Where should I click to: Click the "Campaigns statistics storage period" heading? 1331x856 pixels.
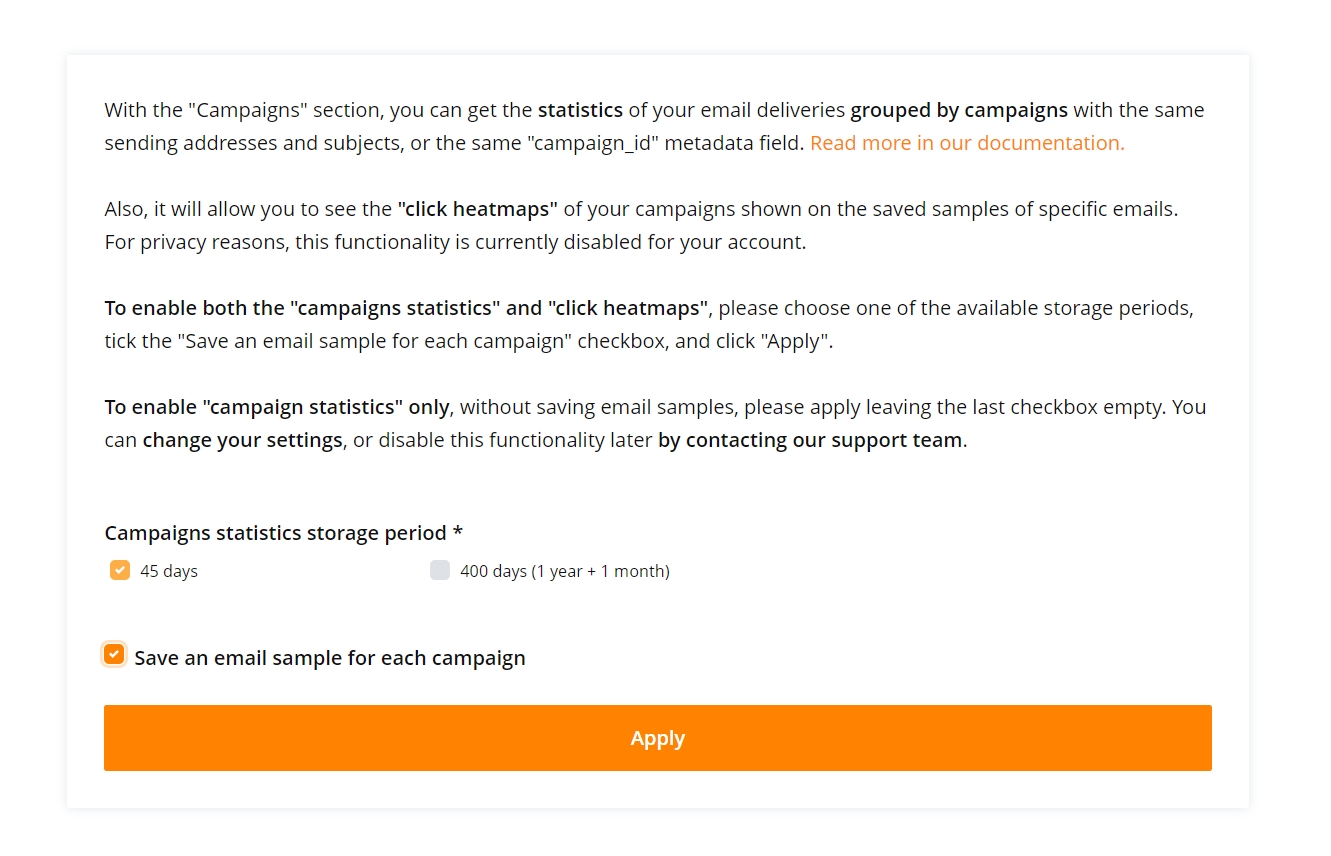point(275,533)
